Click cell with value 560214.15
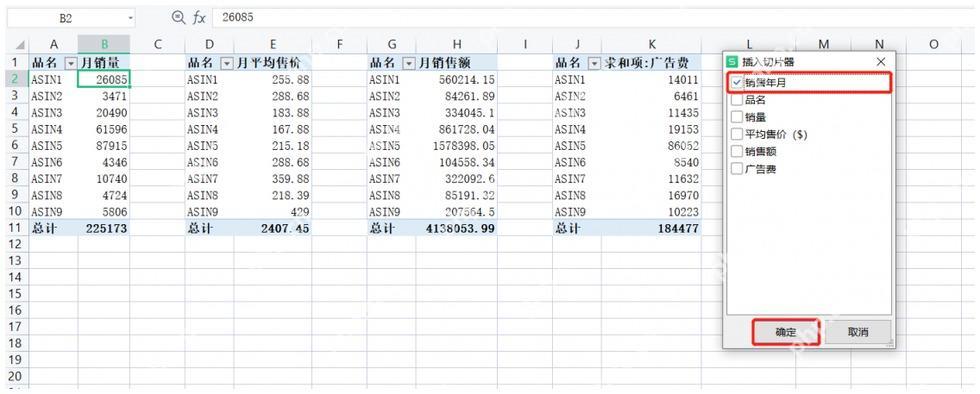Viewport: 980px width, 394px height. coord(457,79)
